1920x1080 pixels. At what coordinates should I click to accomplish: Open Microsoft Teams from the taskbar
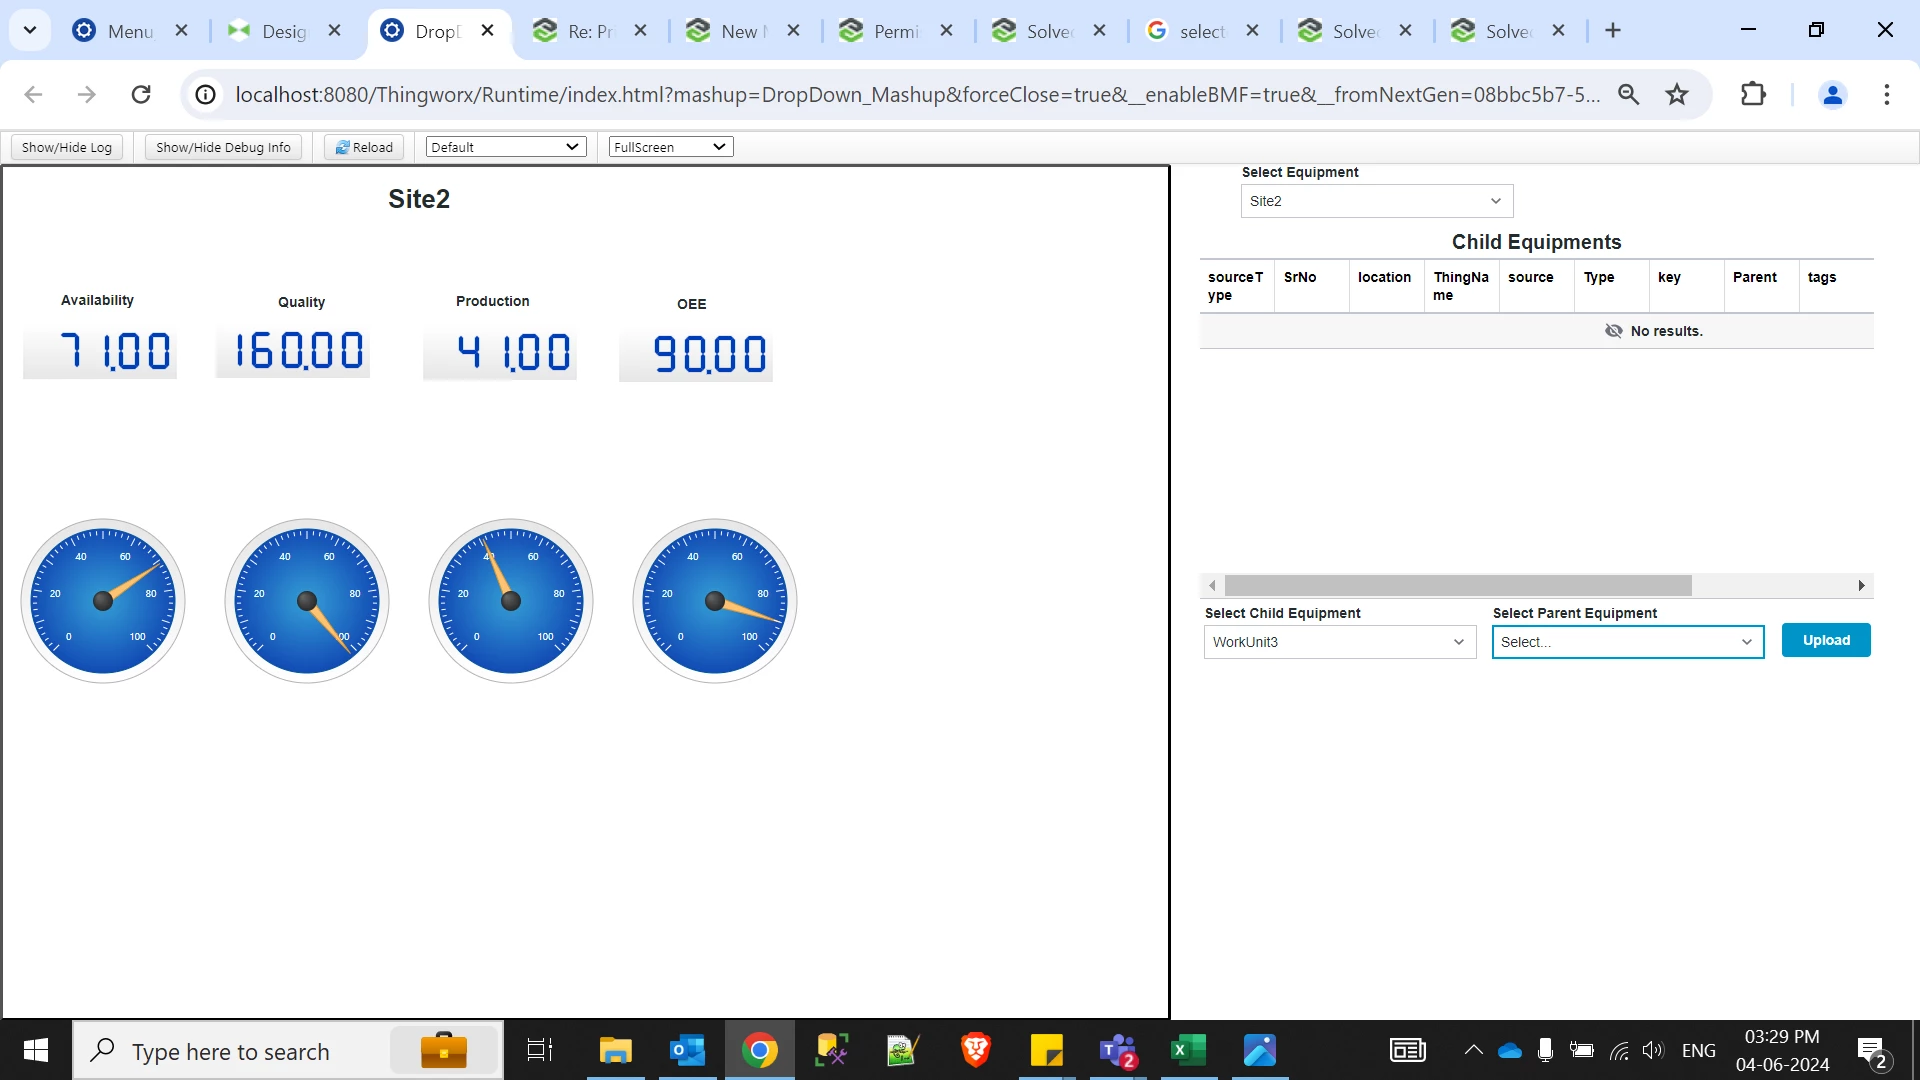click(1118, 1050)
